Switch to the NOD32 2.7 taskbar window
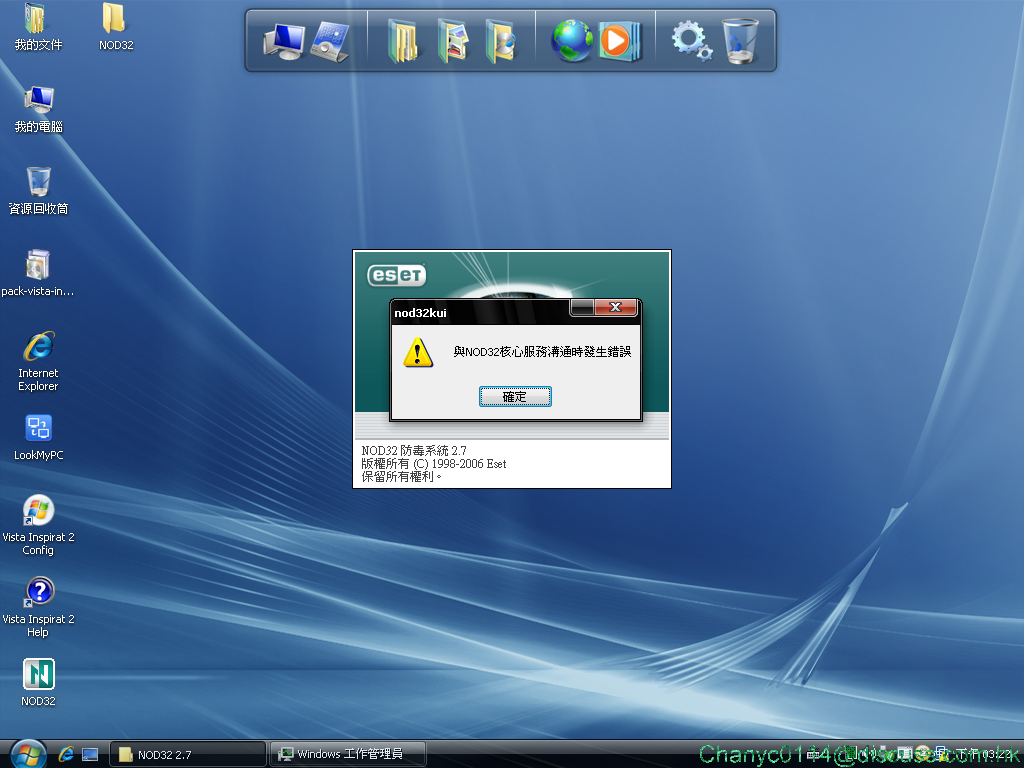 187,754
